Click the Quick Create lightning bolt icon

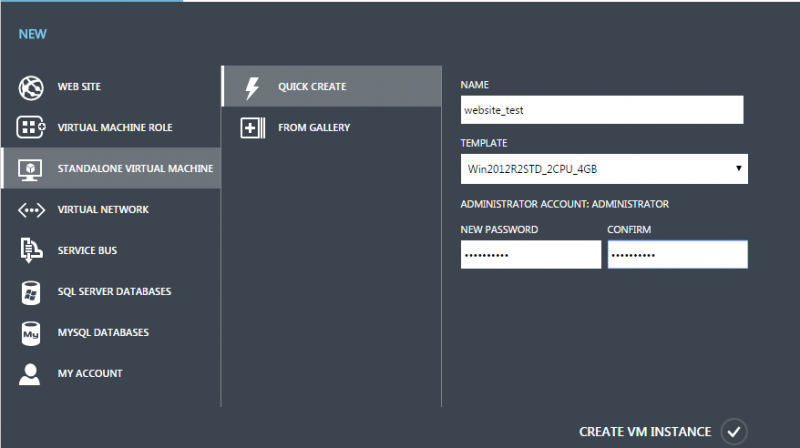pos(252,87)
